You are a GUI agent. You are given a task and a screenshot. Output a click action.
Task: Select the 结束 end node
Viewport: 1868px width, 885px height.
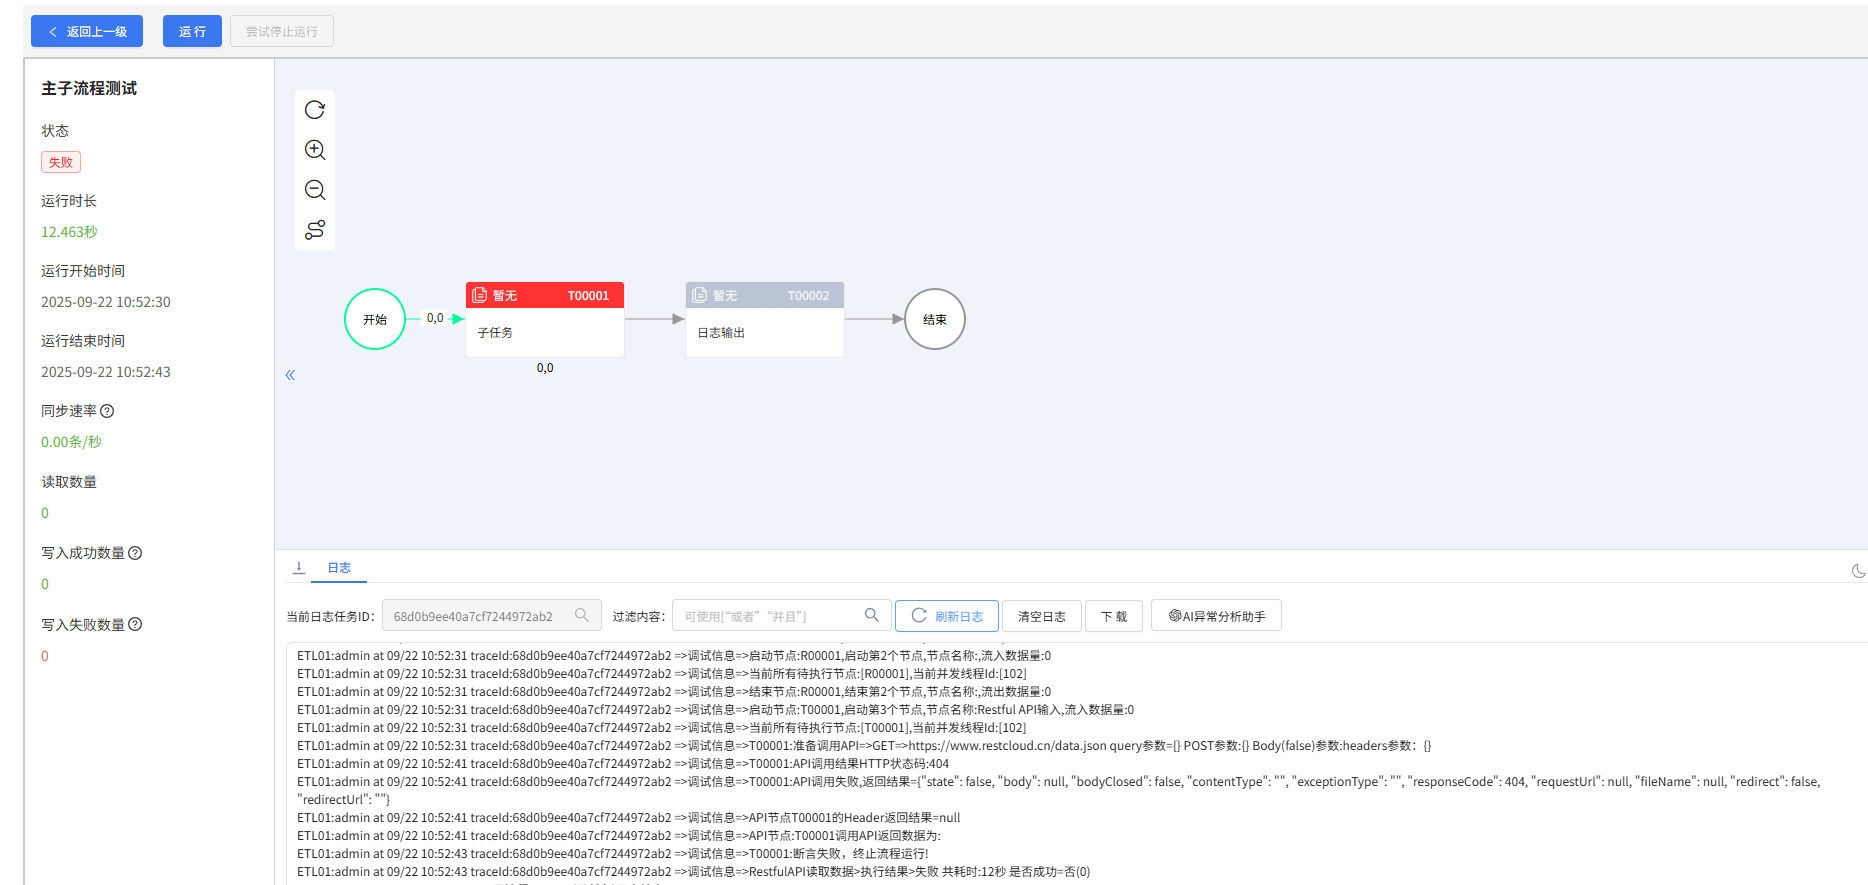click(935, 319)
